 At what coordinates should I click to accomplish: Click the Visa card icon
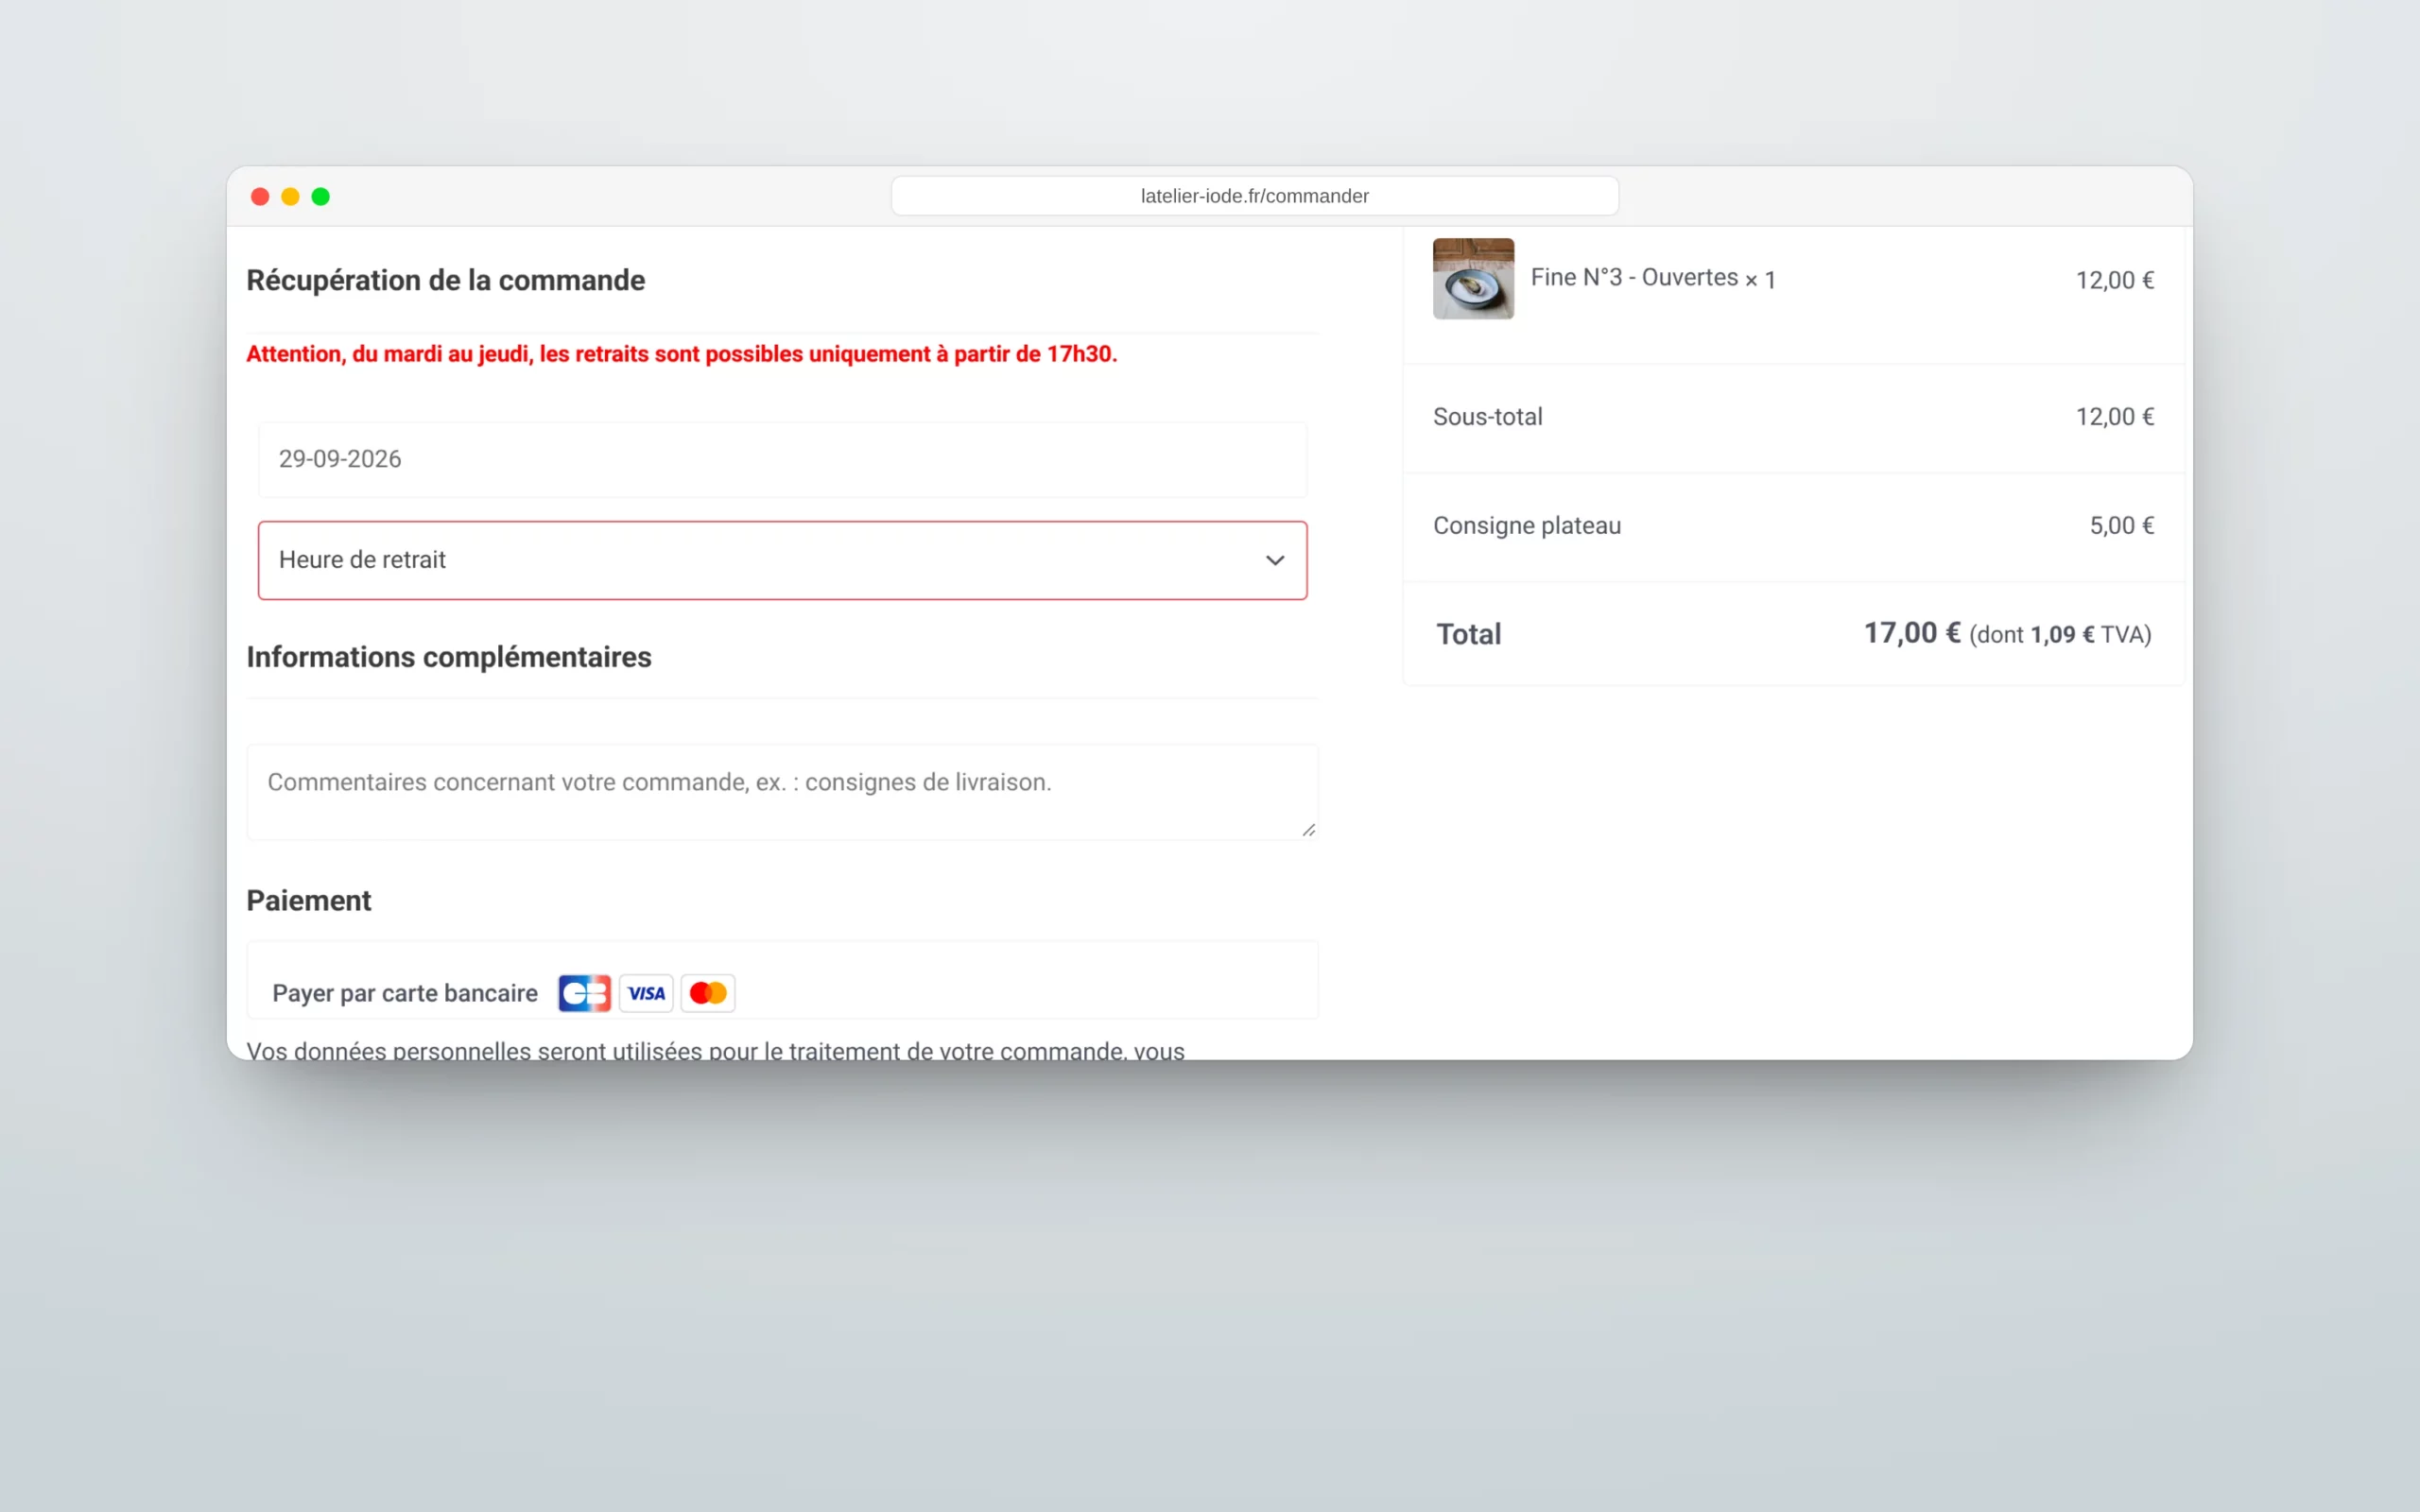(646, 993)
